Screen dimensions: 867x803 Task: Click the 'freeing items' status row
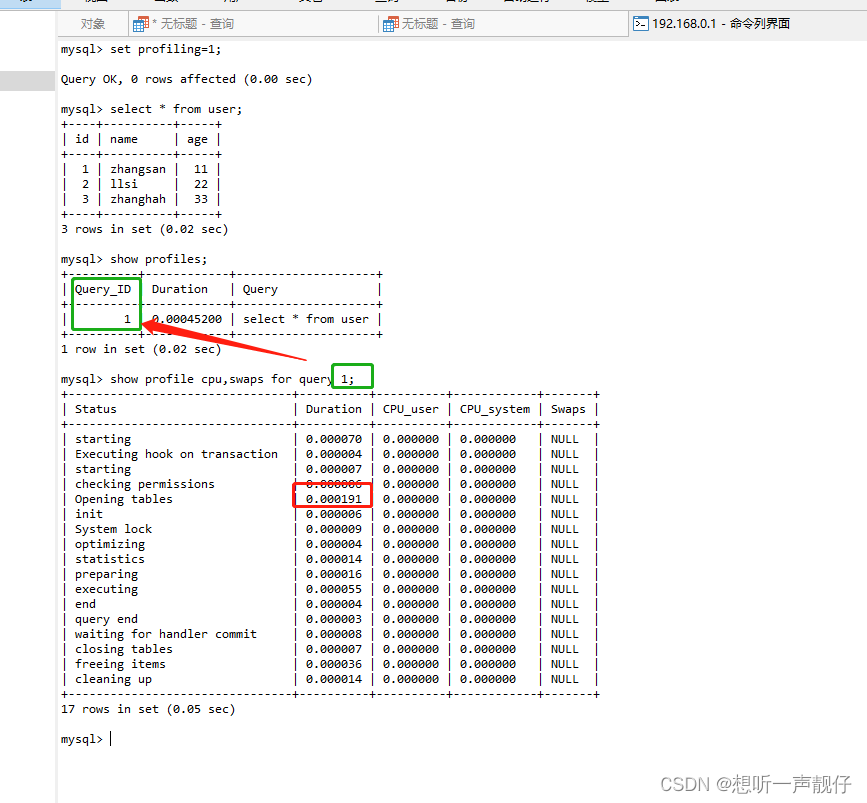120,664
